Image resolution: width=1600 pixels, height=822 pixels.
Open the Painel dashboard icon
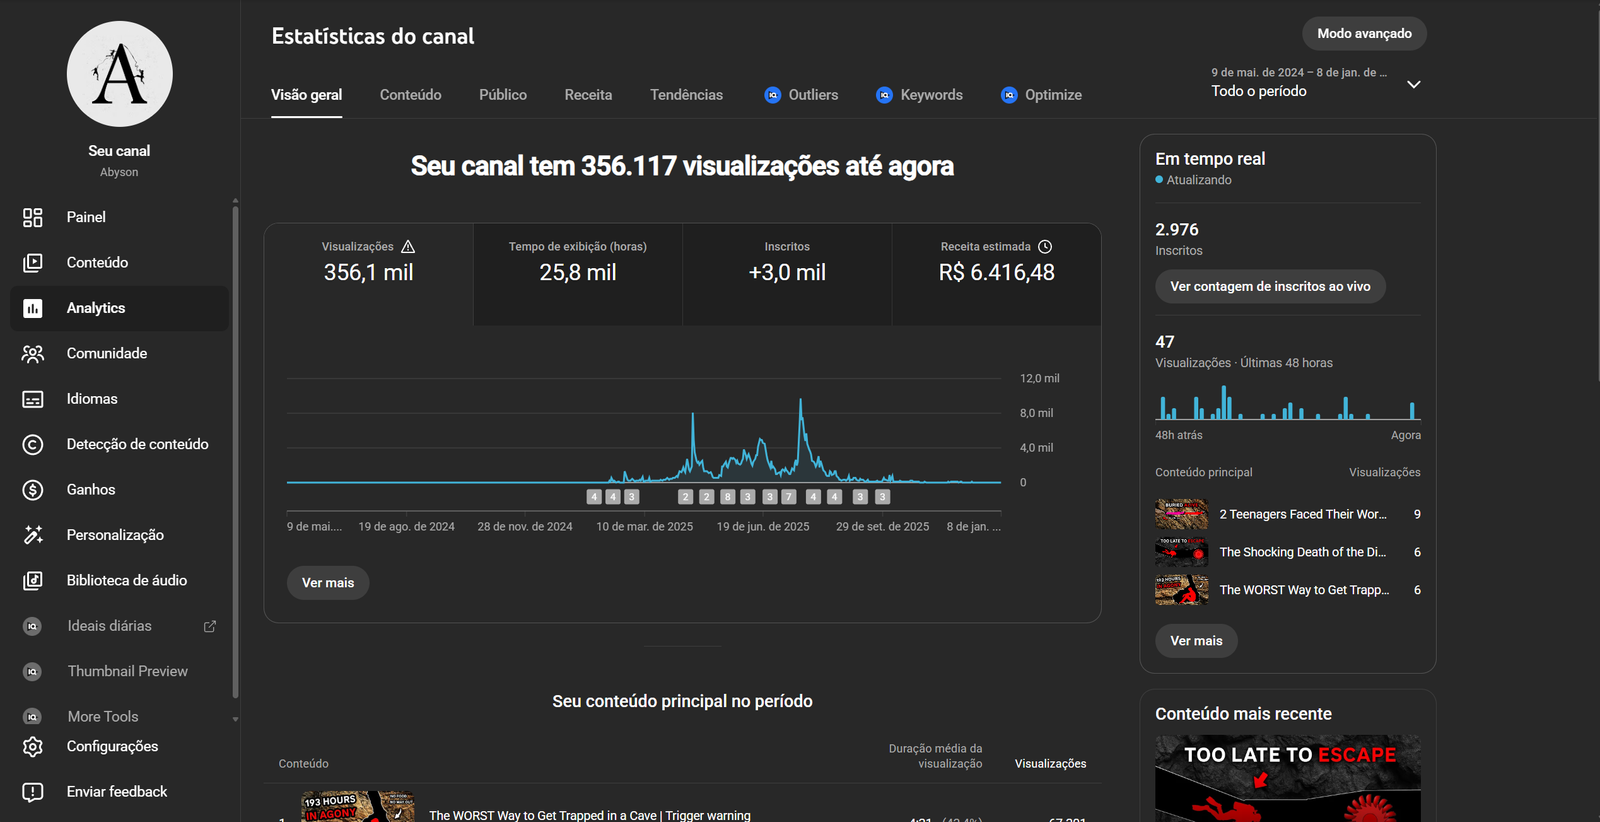pos(33,217)
